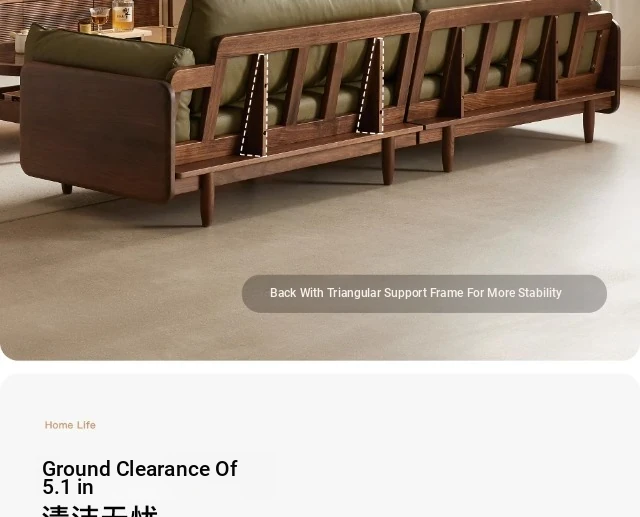
Task: Click the 'Ground Clearance Of 5.1 in' heading
Action: [x=140, y=477]
